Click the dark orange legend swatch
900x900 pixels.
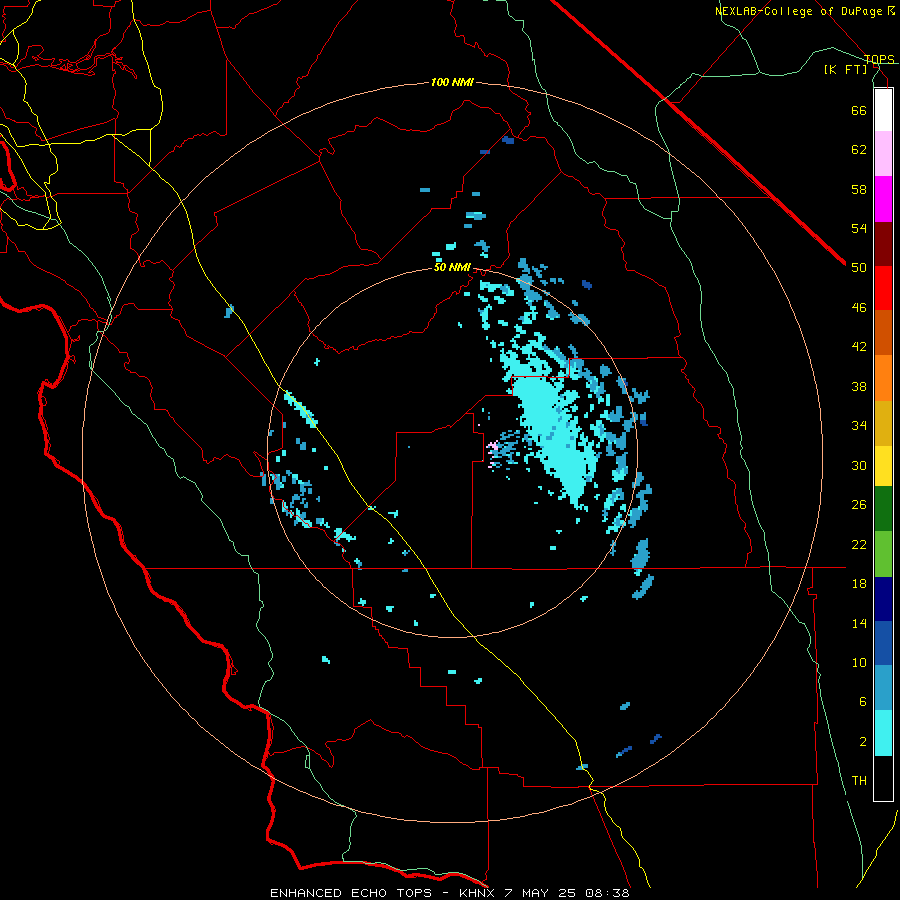883,332
